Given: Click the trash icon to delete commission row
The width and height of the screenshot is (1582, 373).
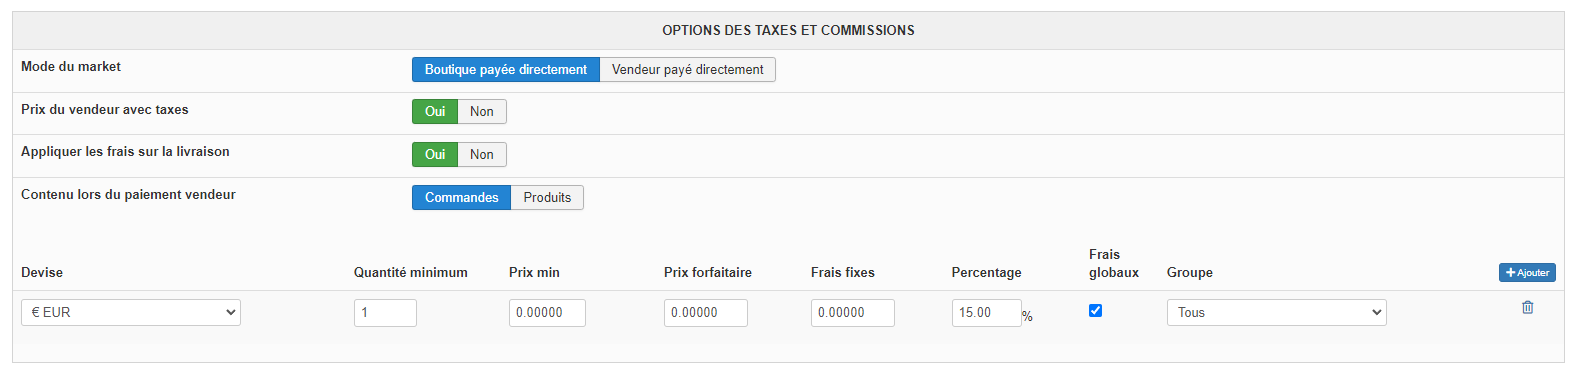Looking at the screenshot, I should pos(1527,307).
